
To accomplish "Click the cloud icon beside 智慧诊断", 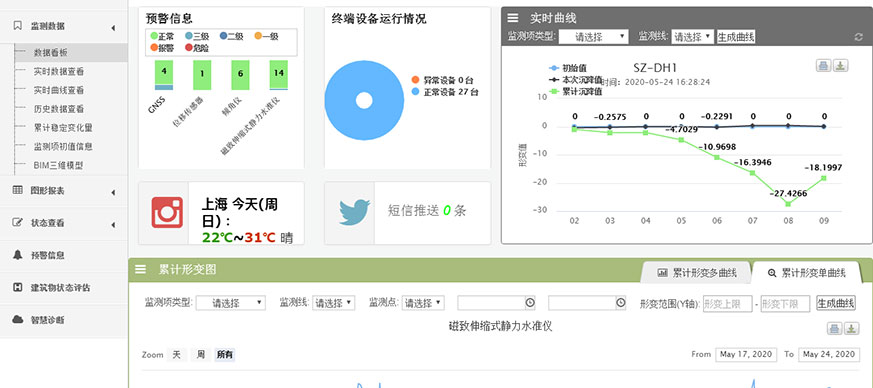I will click(18, 320).
